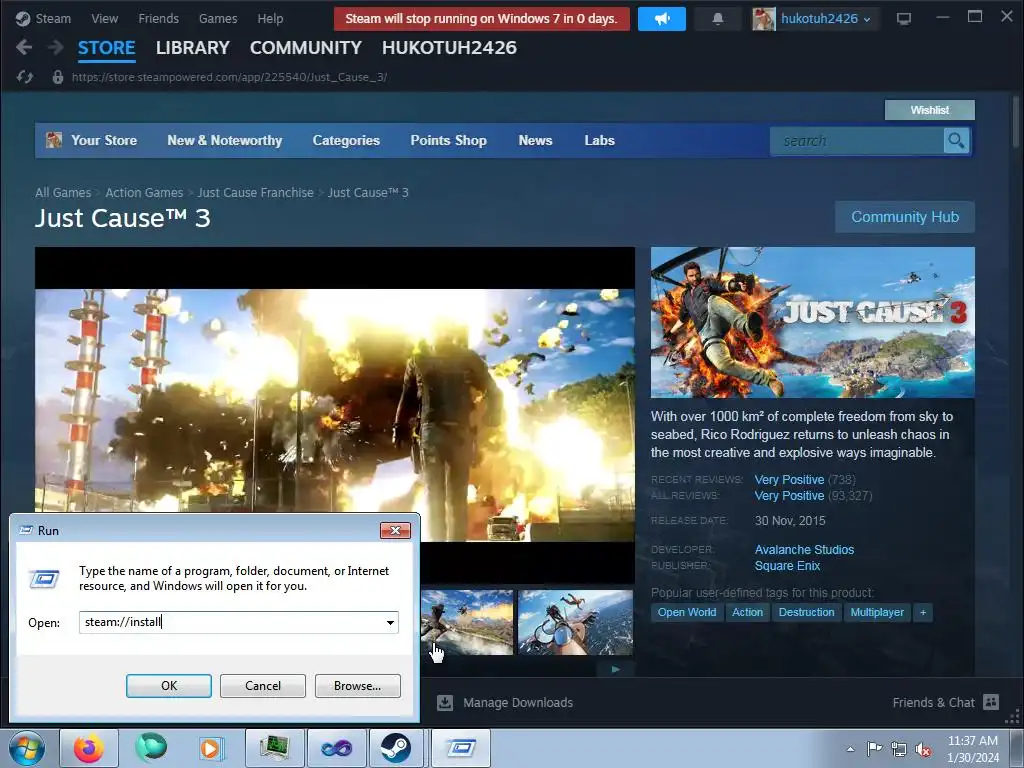Open the Friends menu
This screenshot has width=1024, height=768.
click(158, 18)
